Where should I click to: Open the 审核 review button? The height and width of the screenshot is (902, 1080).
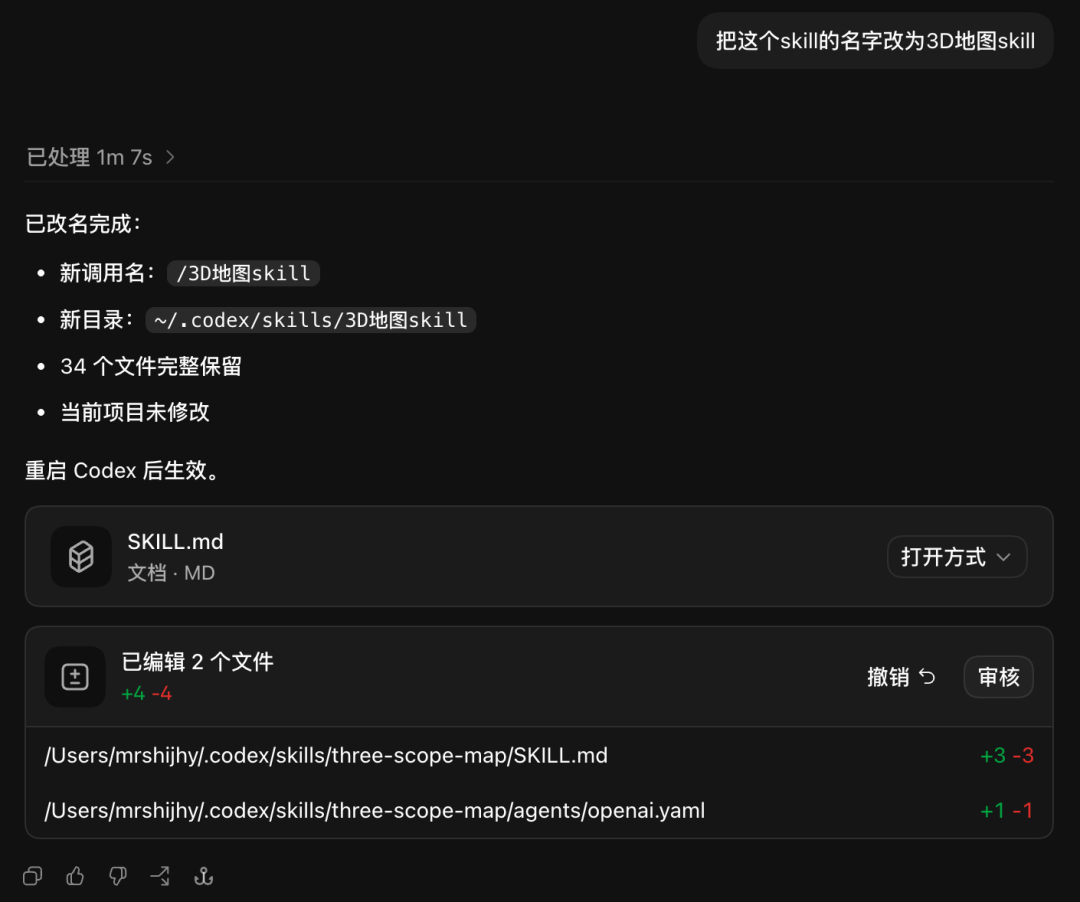coord(998,677)
